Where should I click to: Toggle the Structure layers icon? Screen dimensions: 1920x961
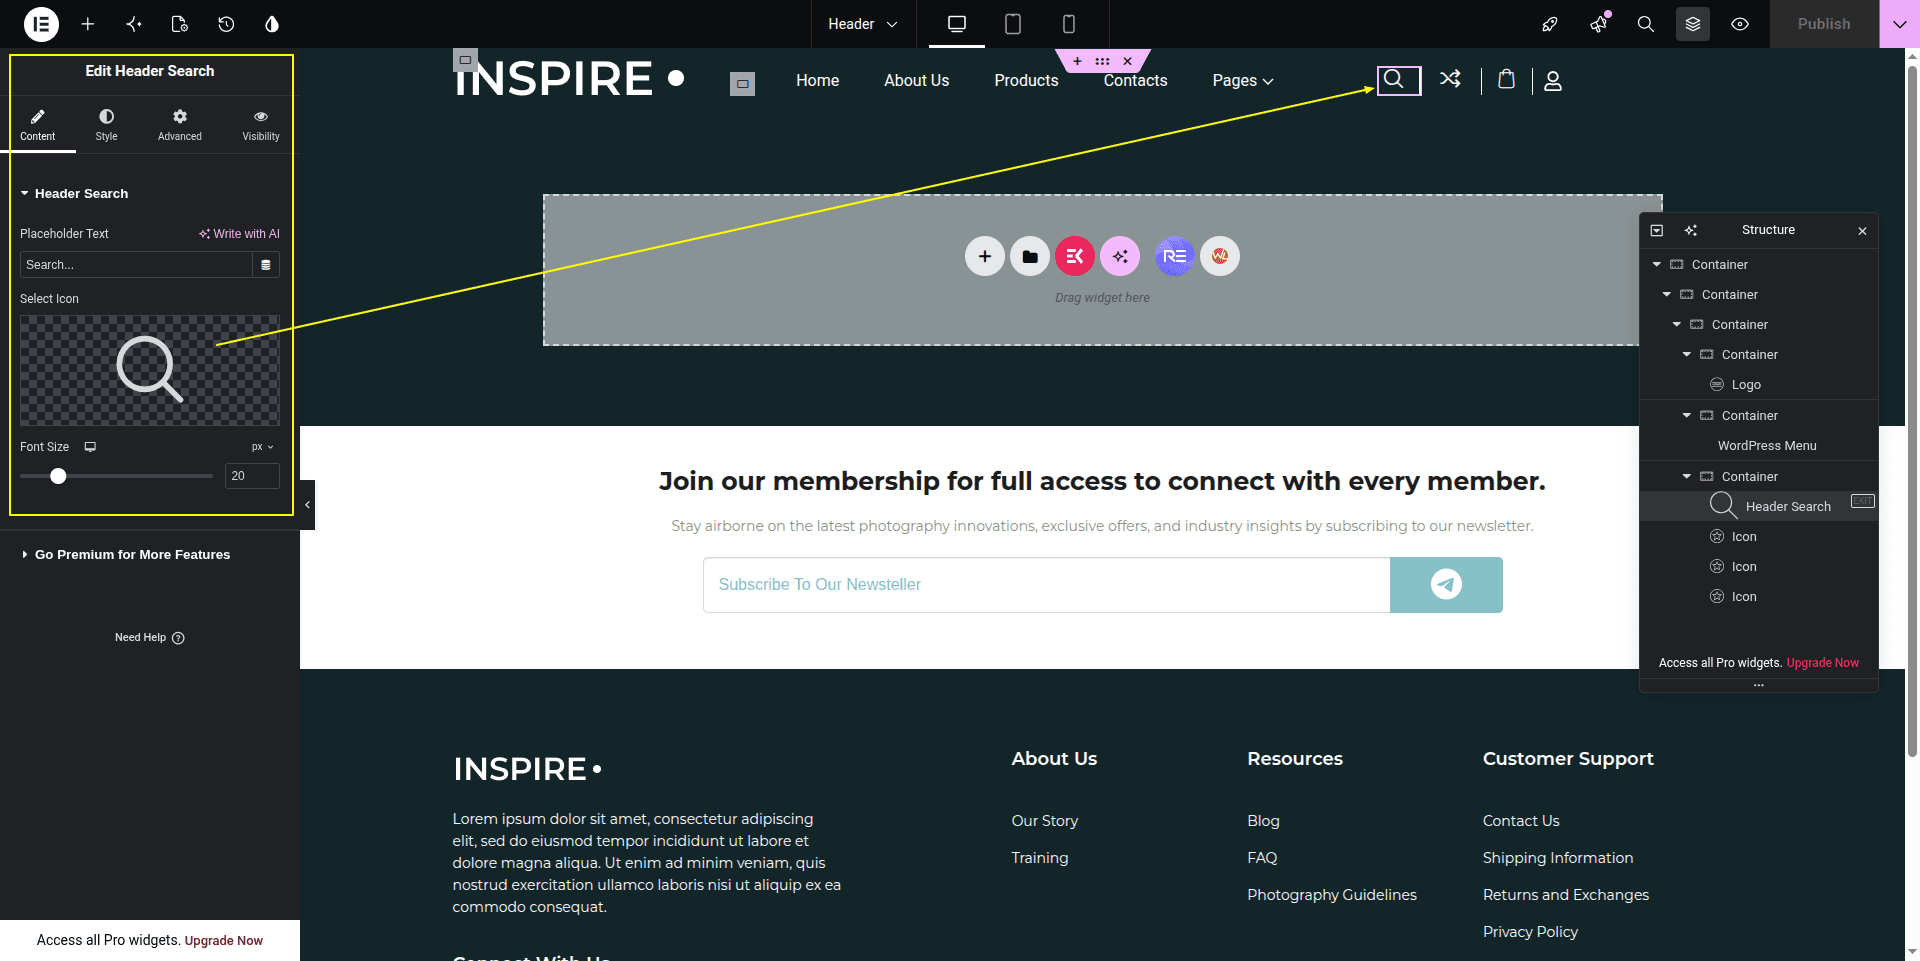(x=1693, y=24)
